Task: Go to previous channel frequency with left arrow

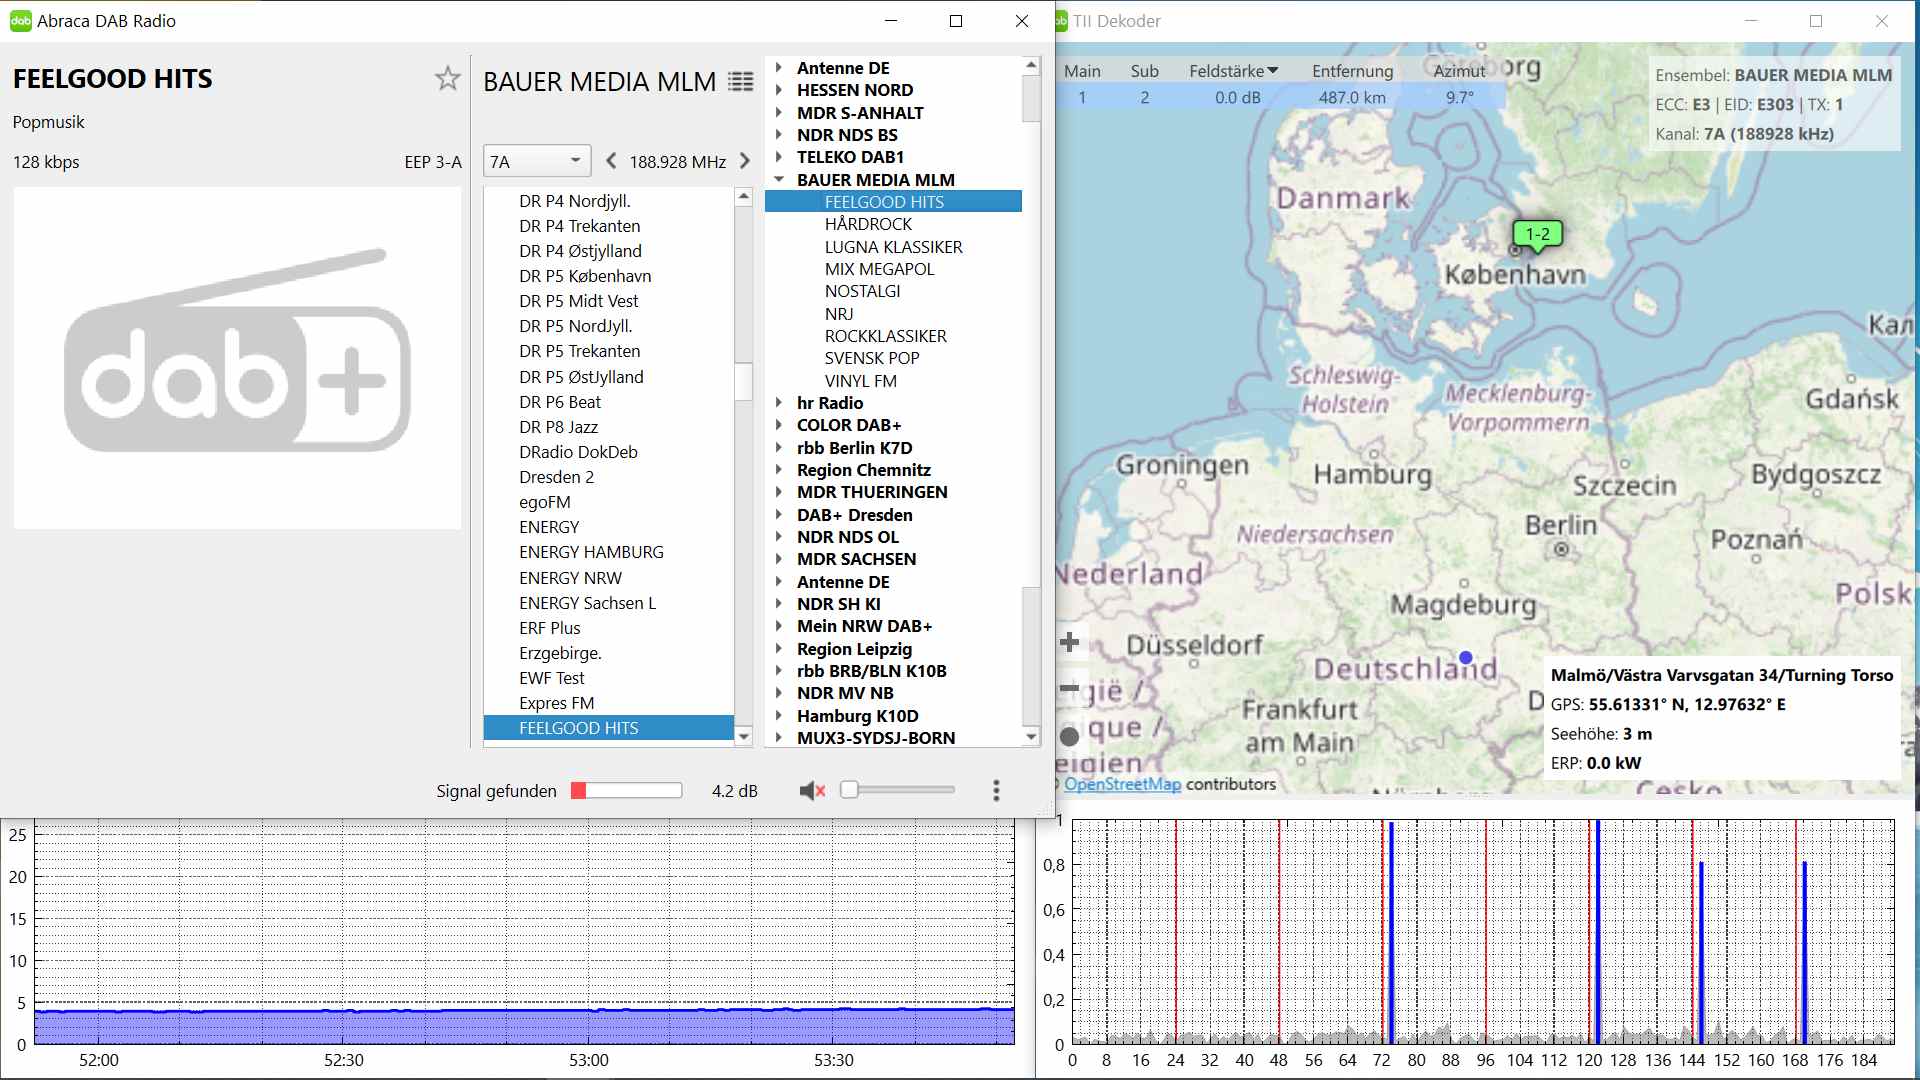Action: click(611, 161)
